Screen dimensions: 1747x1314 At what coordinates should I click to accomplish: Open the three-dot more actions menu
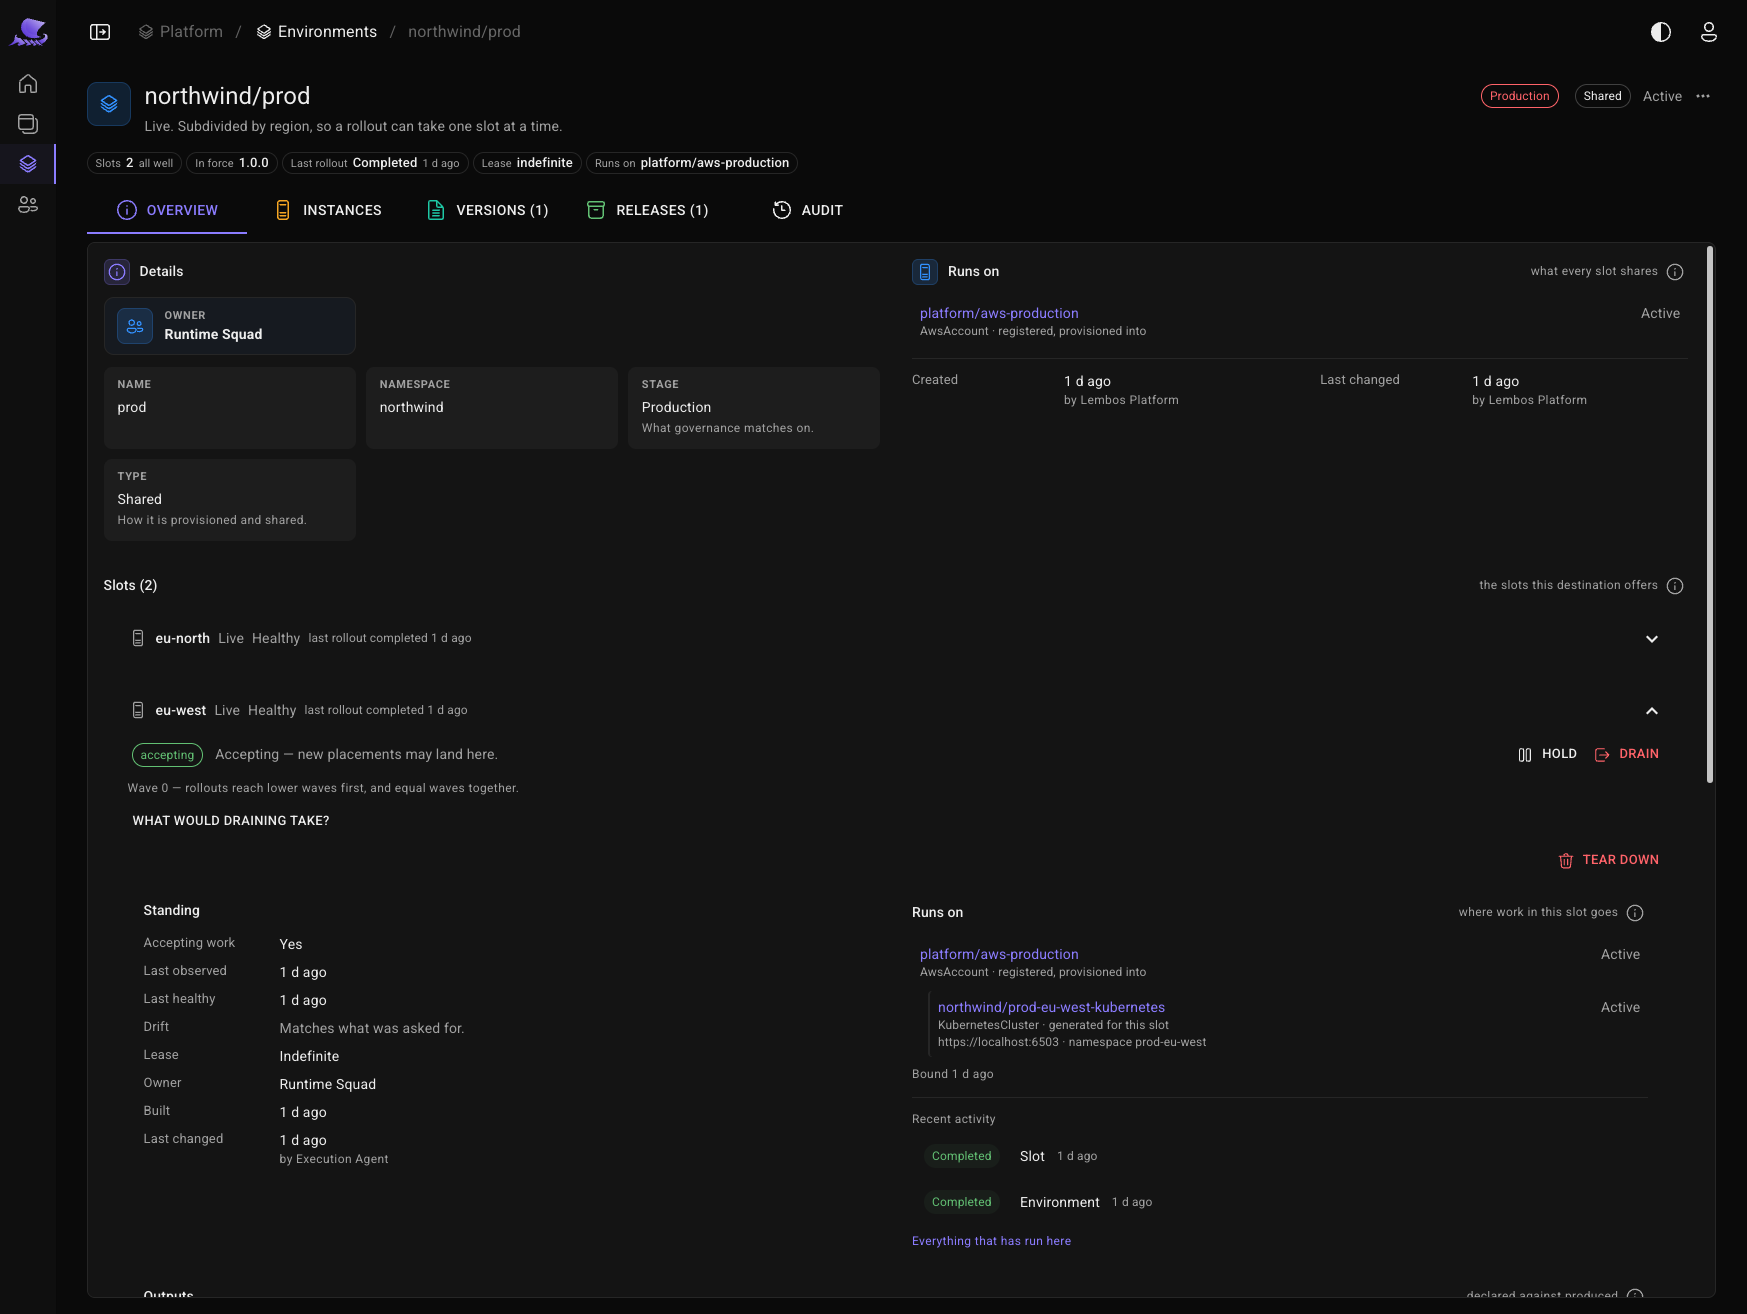(x=1703, y=96)
